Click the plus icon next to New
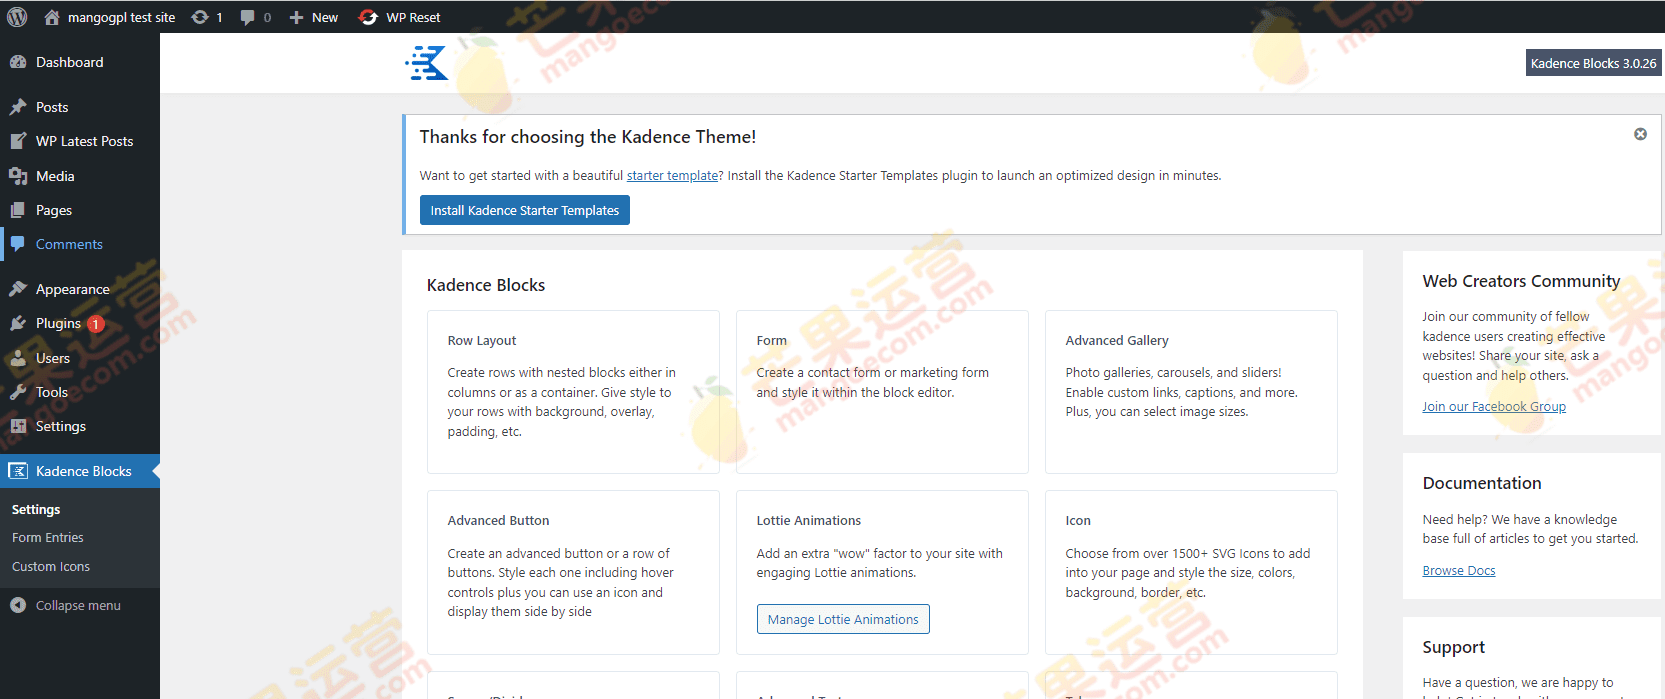Image resolution: width=1665 pixels, height=699 pixels. [x=296, y=17]
